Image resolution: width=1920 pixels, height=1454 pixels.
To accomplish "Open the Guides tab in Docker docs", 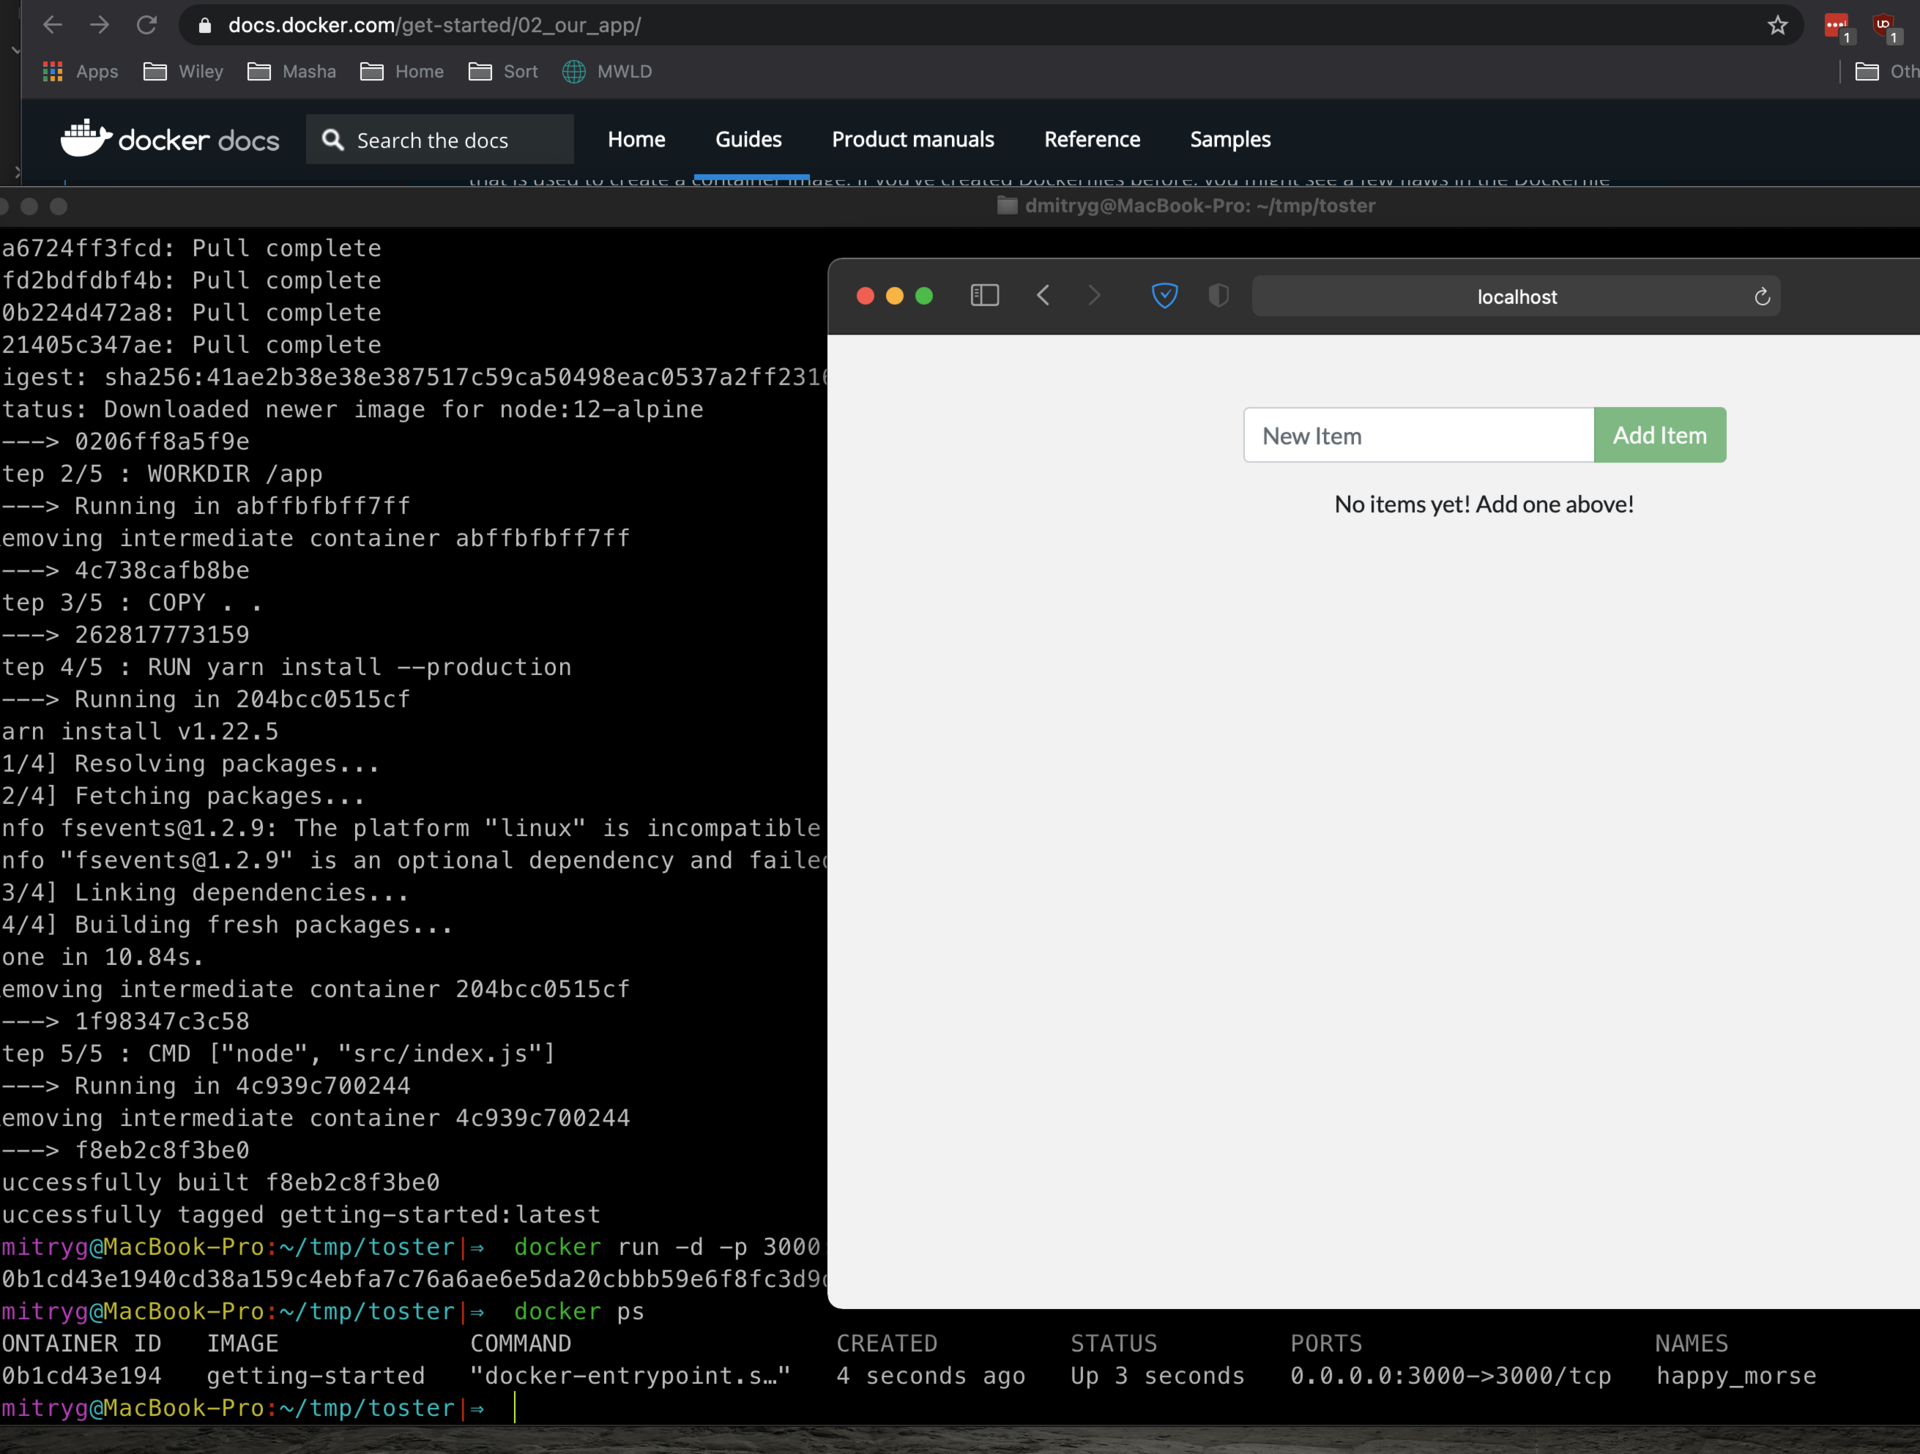I will [x=748, y=139].
